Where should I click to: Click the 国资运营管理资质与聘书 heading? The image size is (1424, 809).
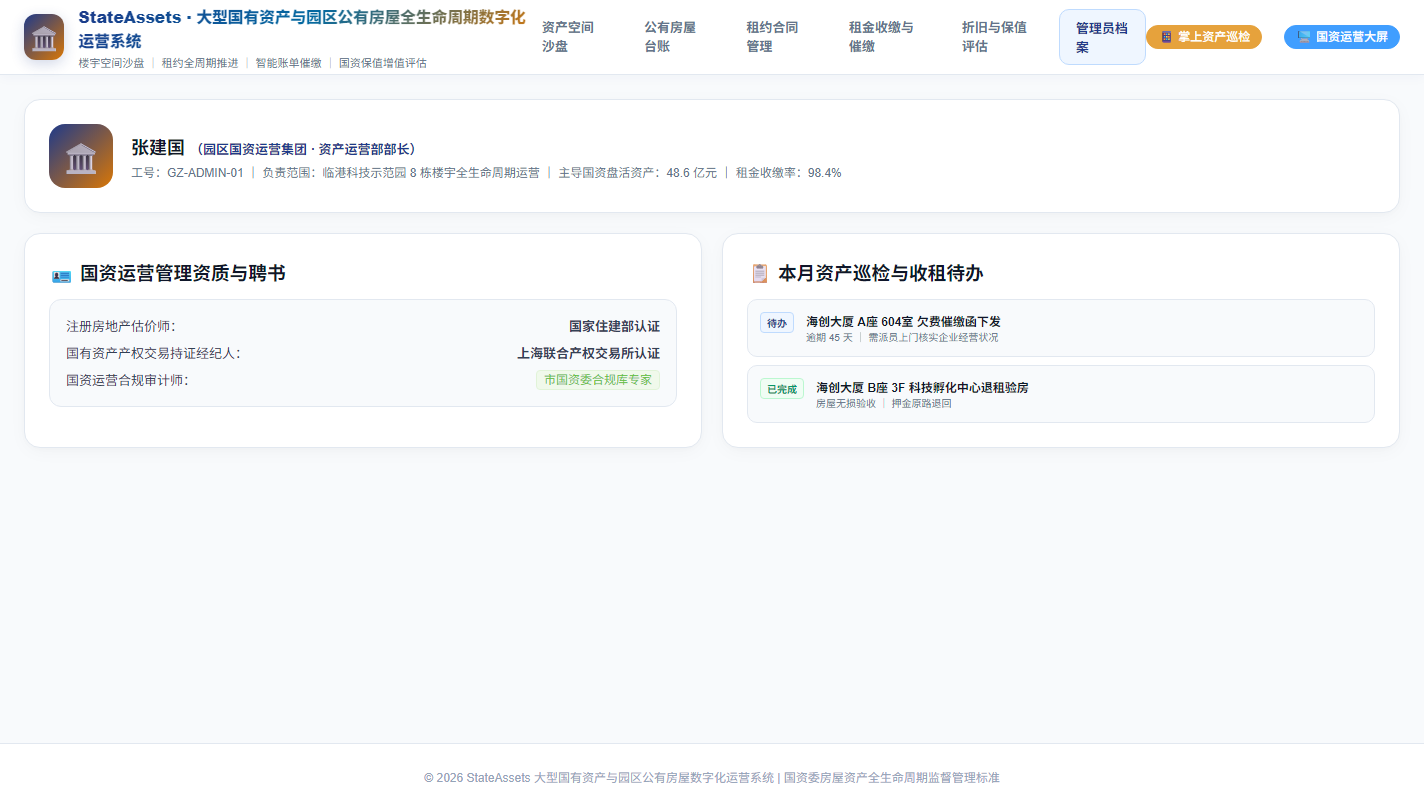[183, 274]
